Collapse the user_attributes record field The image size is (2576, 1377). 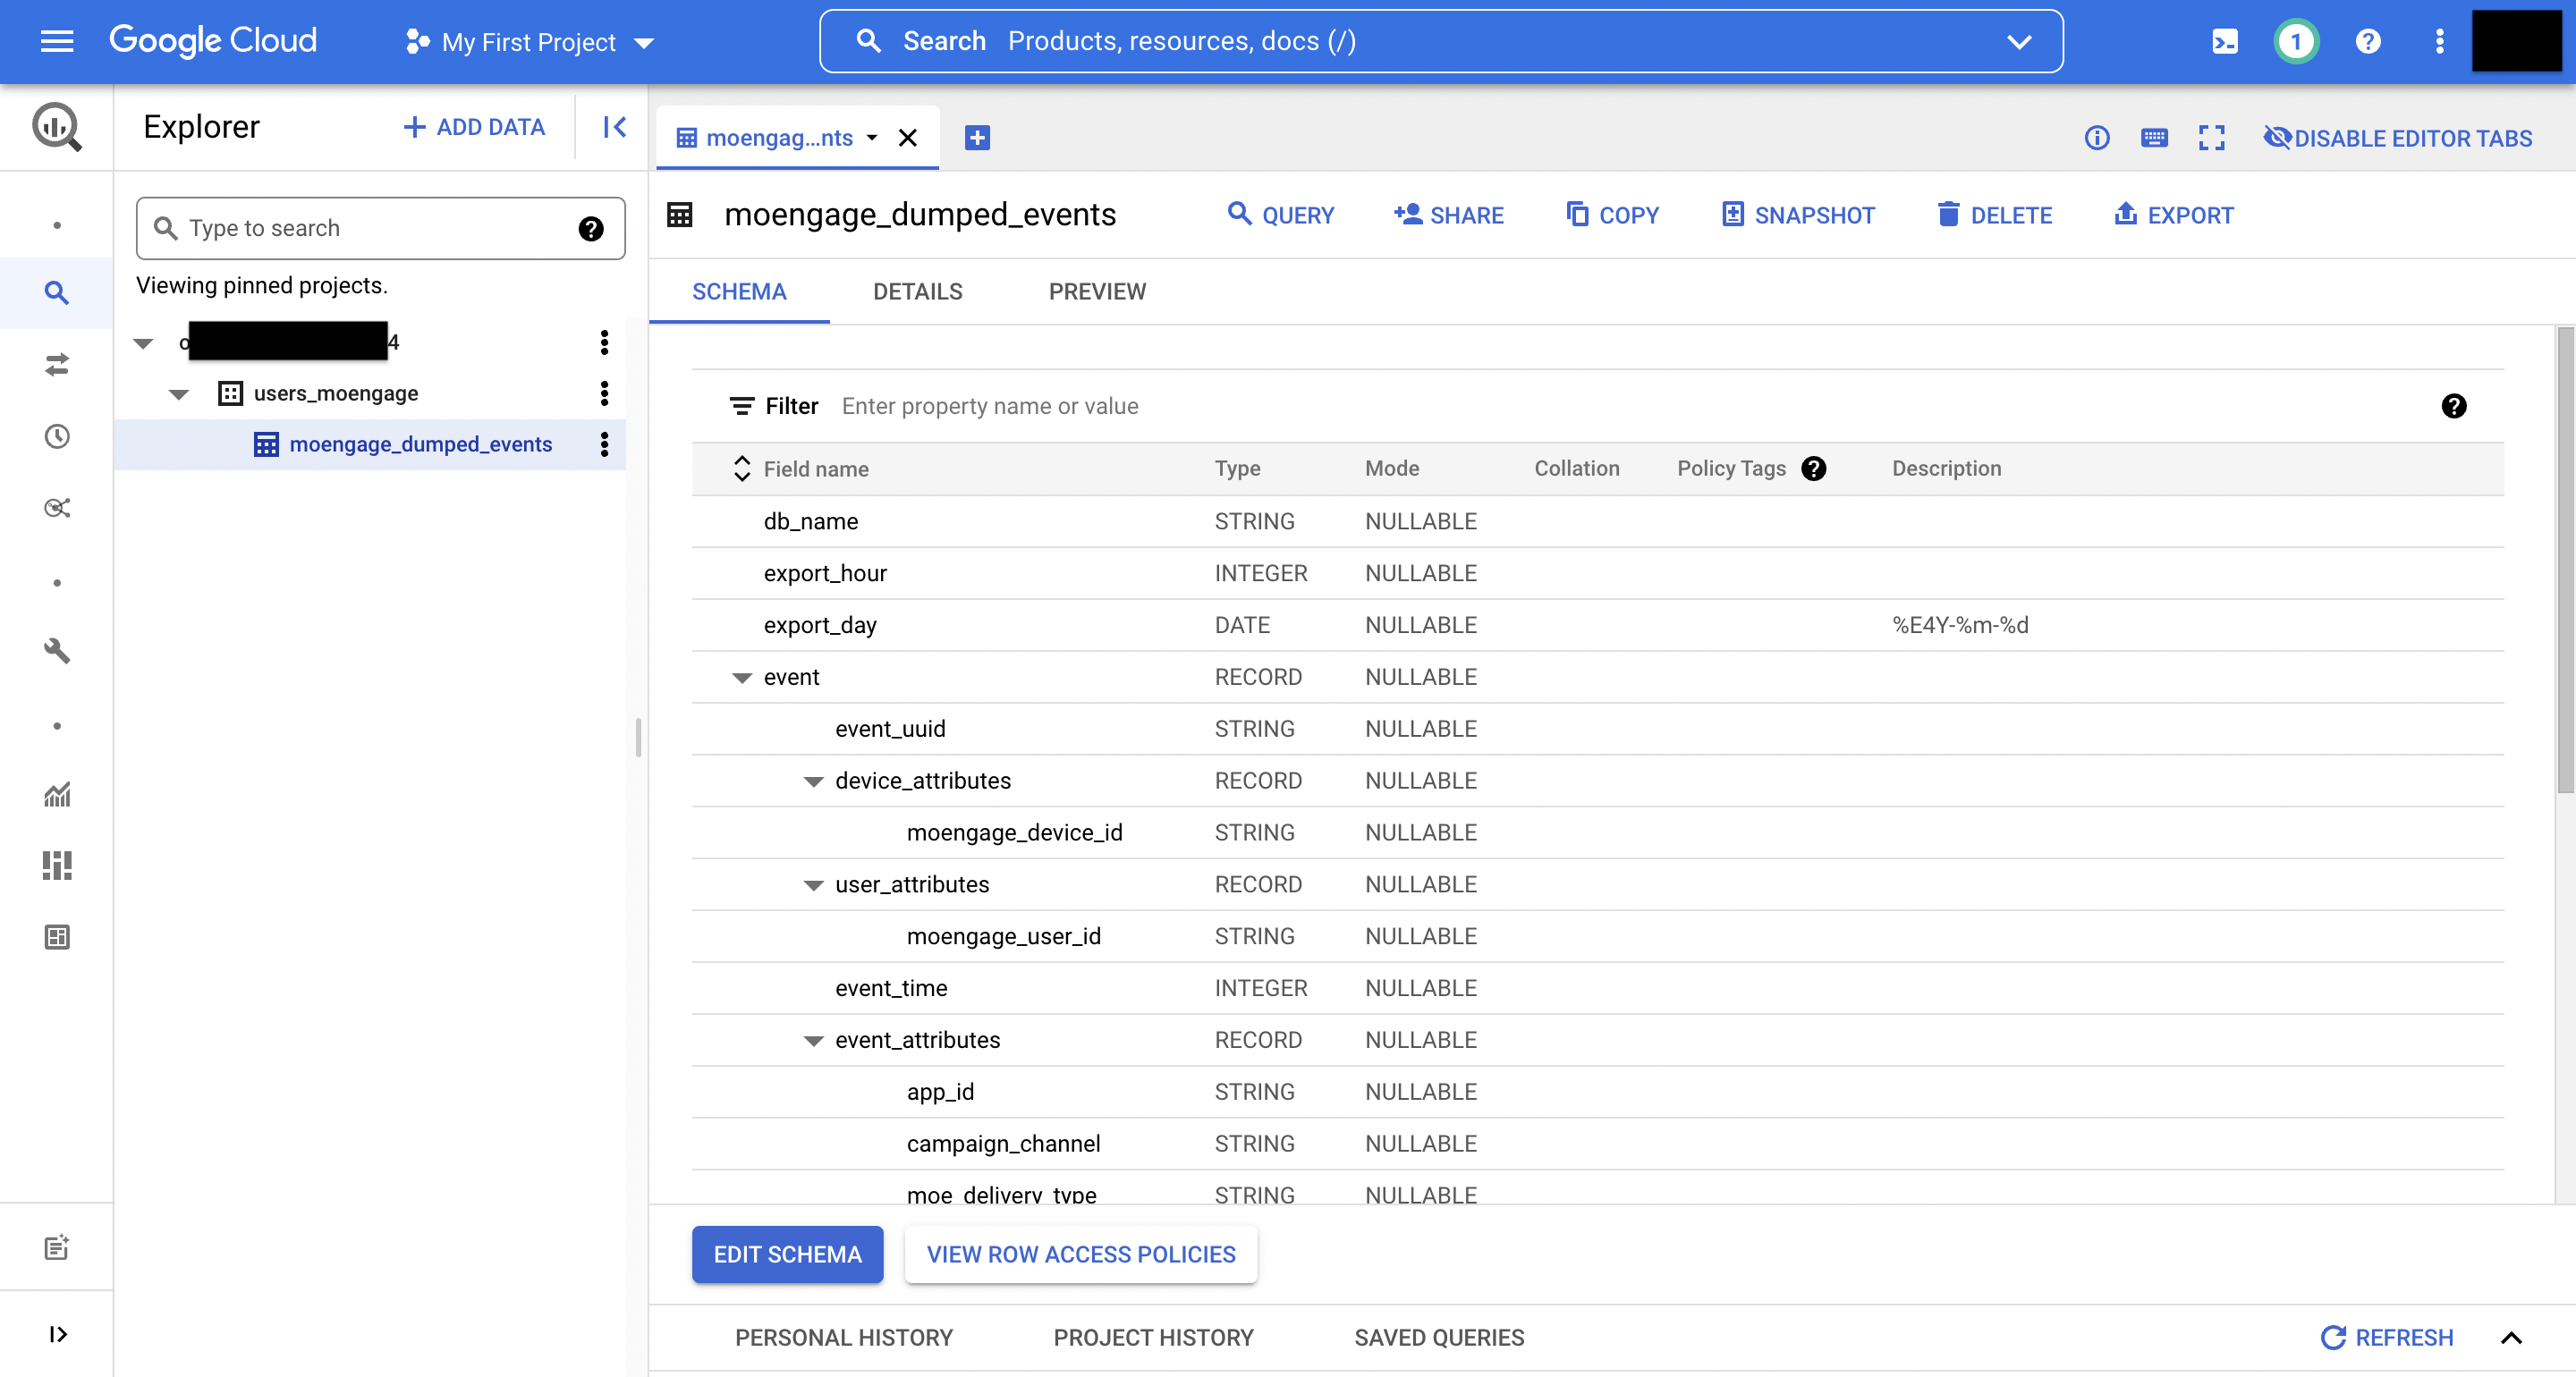tap(813, 885)
